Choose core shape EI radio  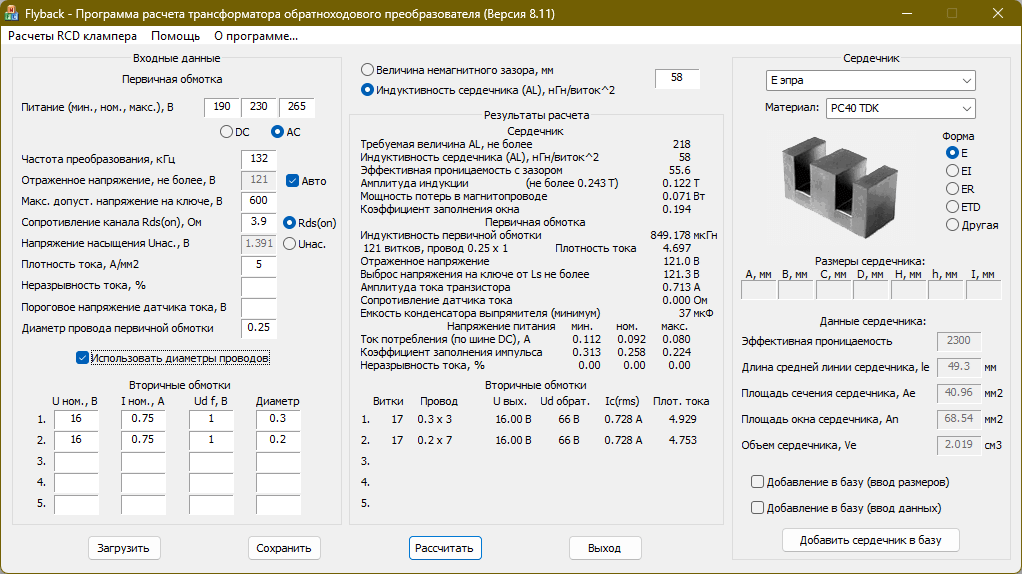click(952, 171)
